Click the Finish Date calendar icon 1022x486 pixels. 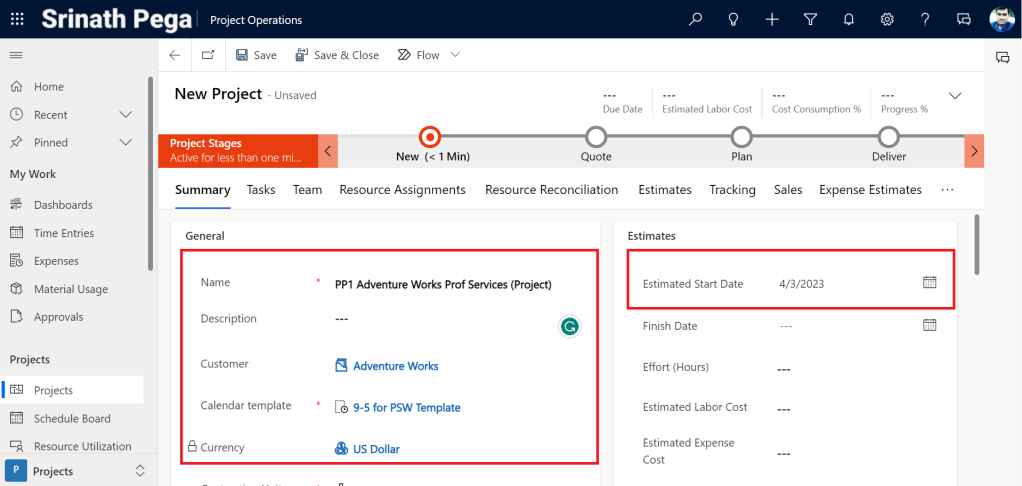tap(929, 325)
